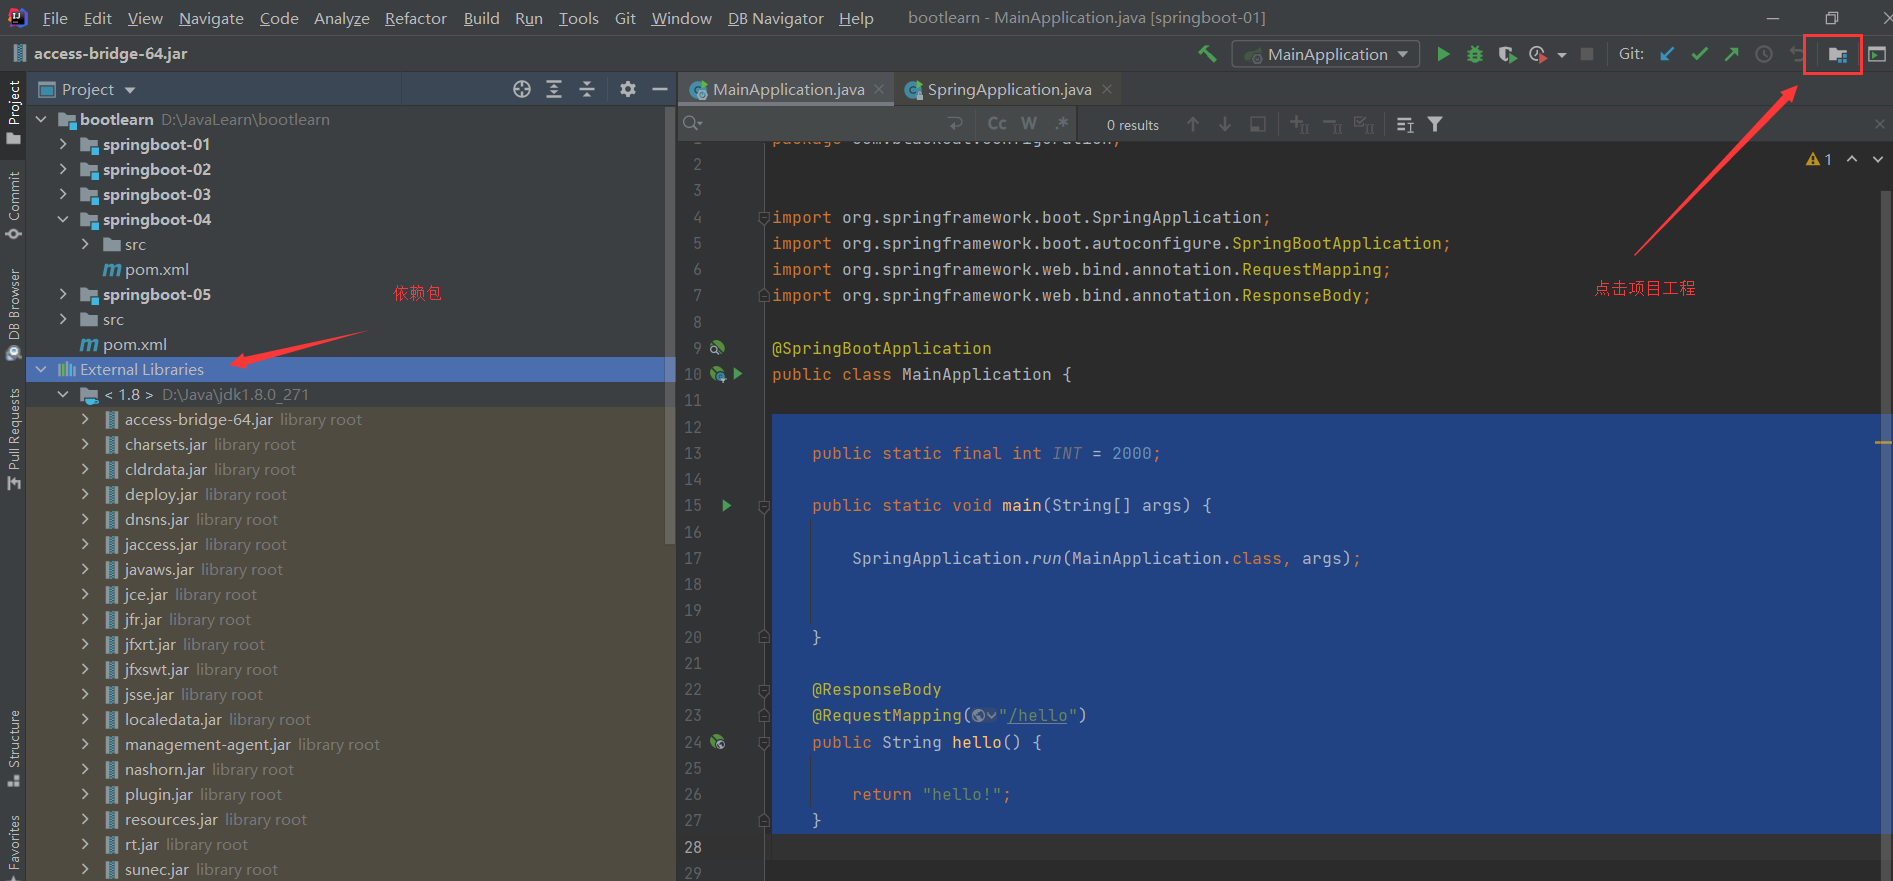Collapse all in the Project panel

pyautogui.click(x=587, y=89)
